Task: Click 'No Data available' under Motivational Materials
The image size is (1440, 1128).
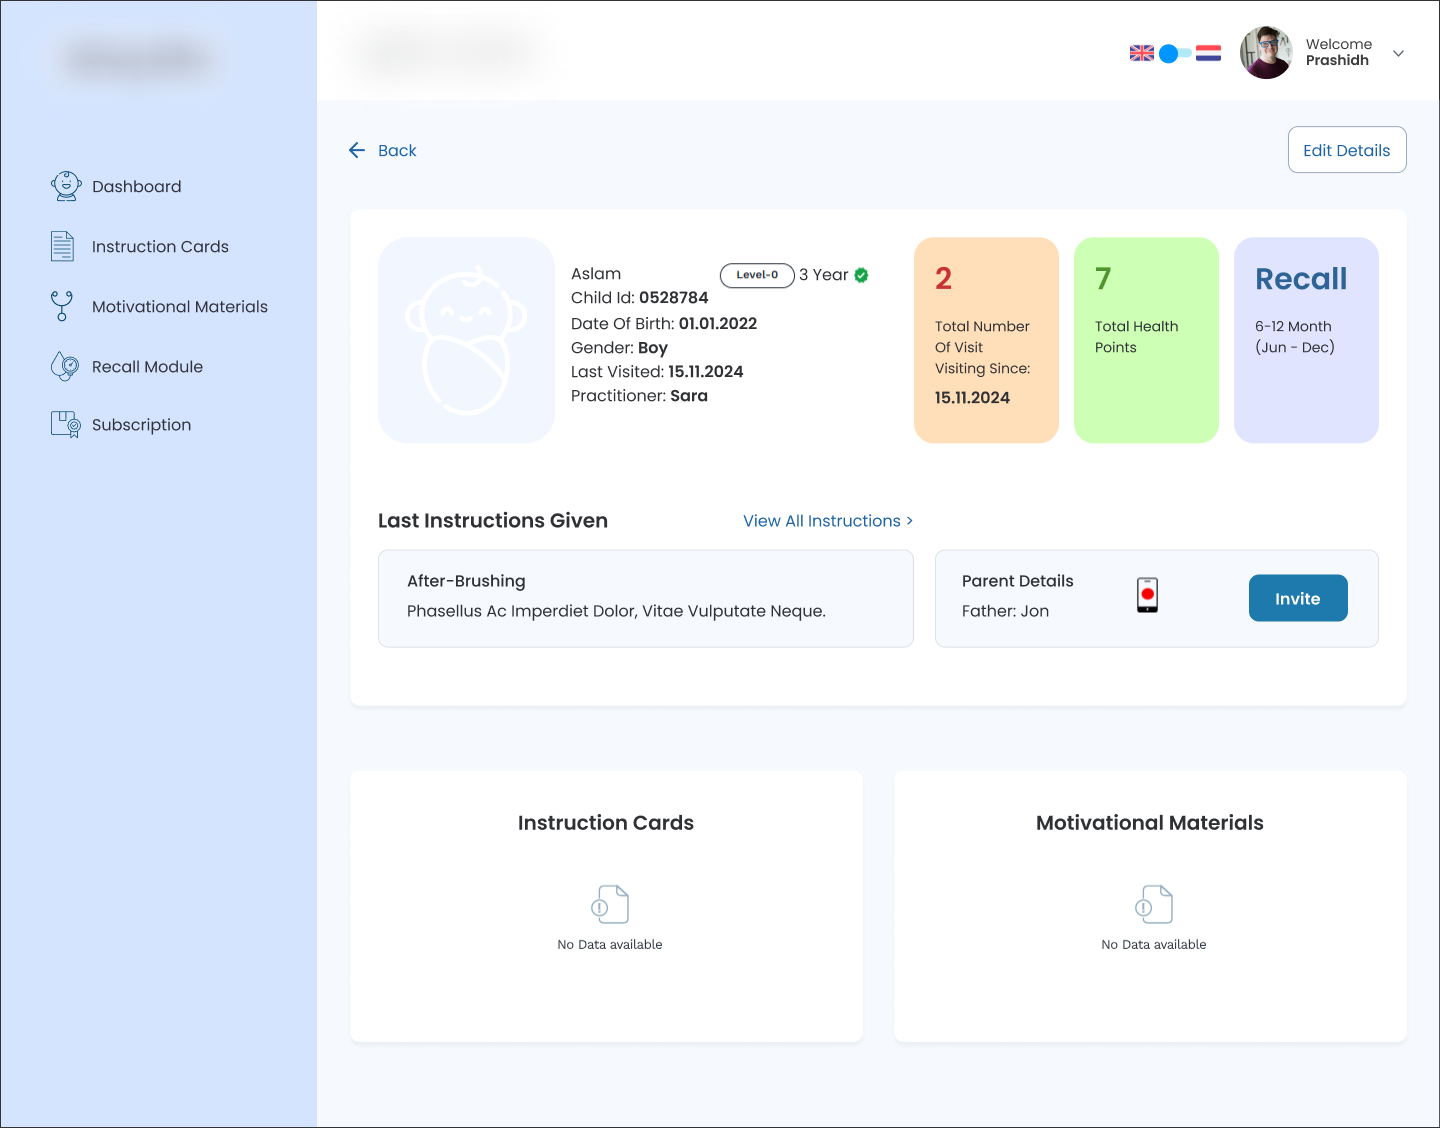Action: (1154, 944)
